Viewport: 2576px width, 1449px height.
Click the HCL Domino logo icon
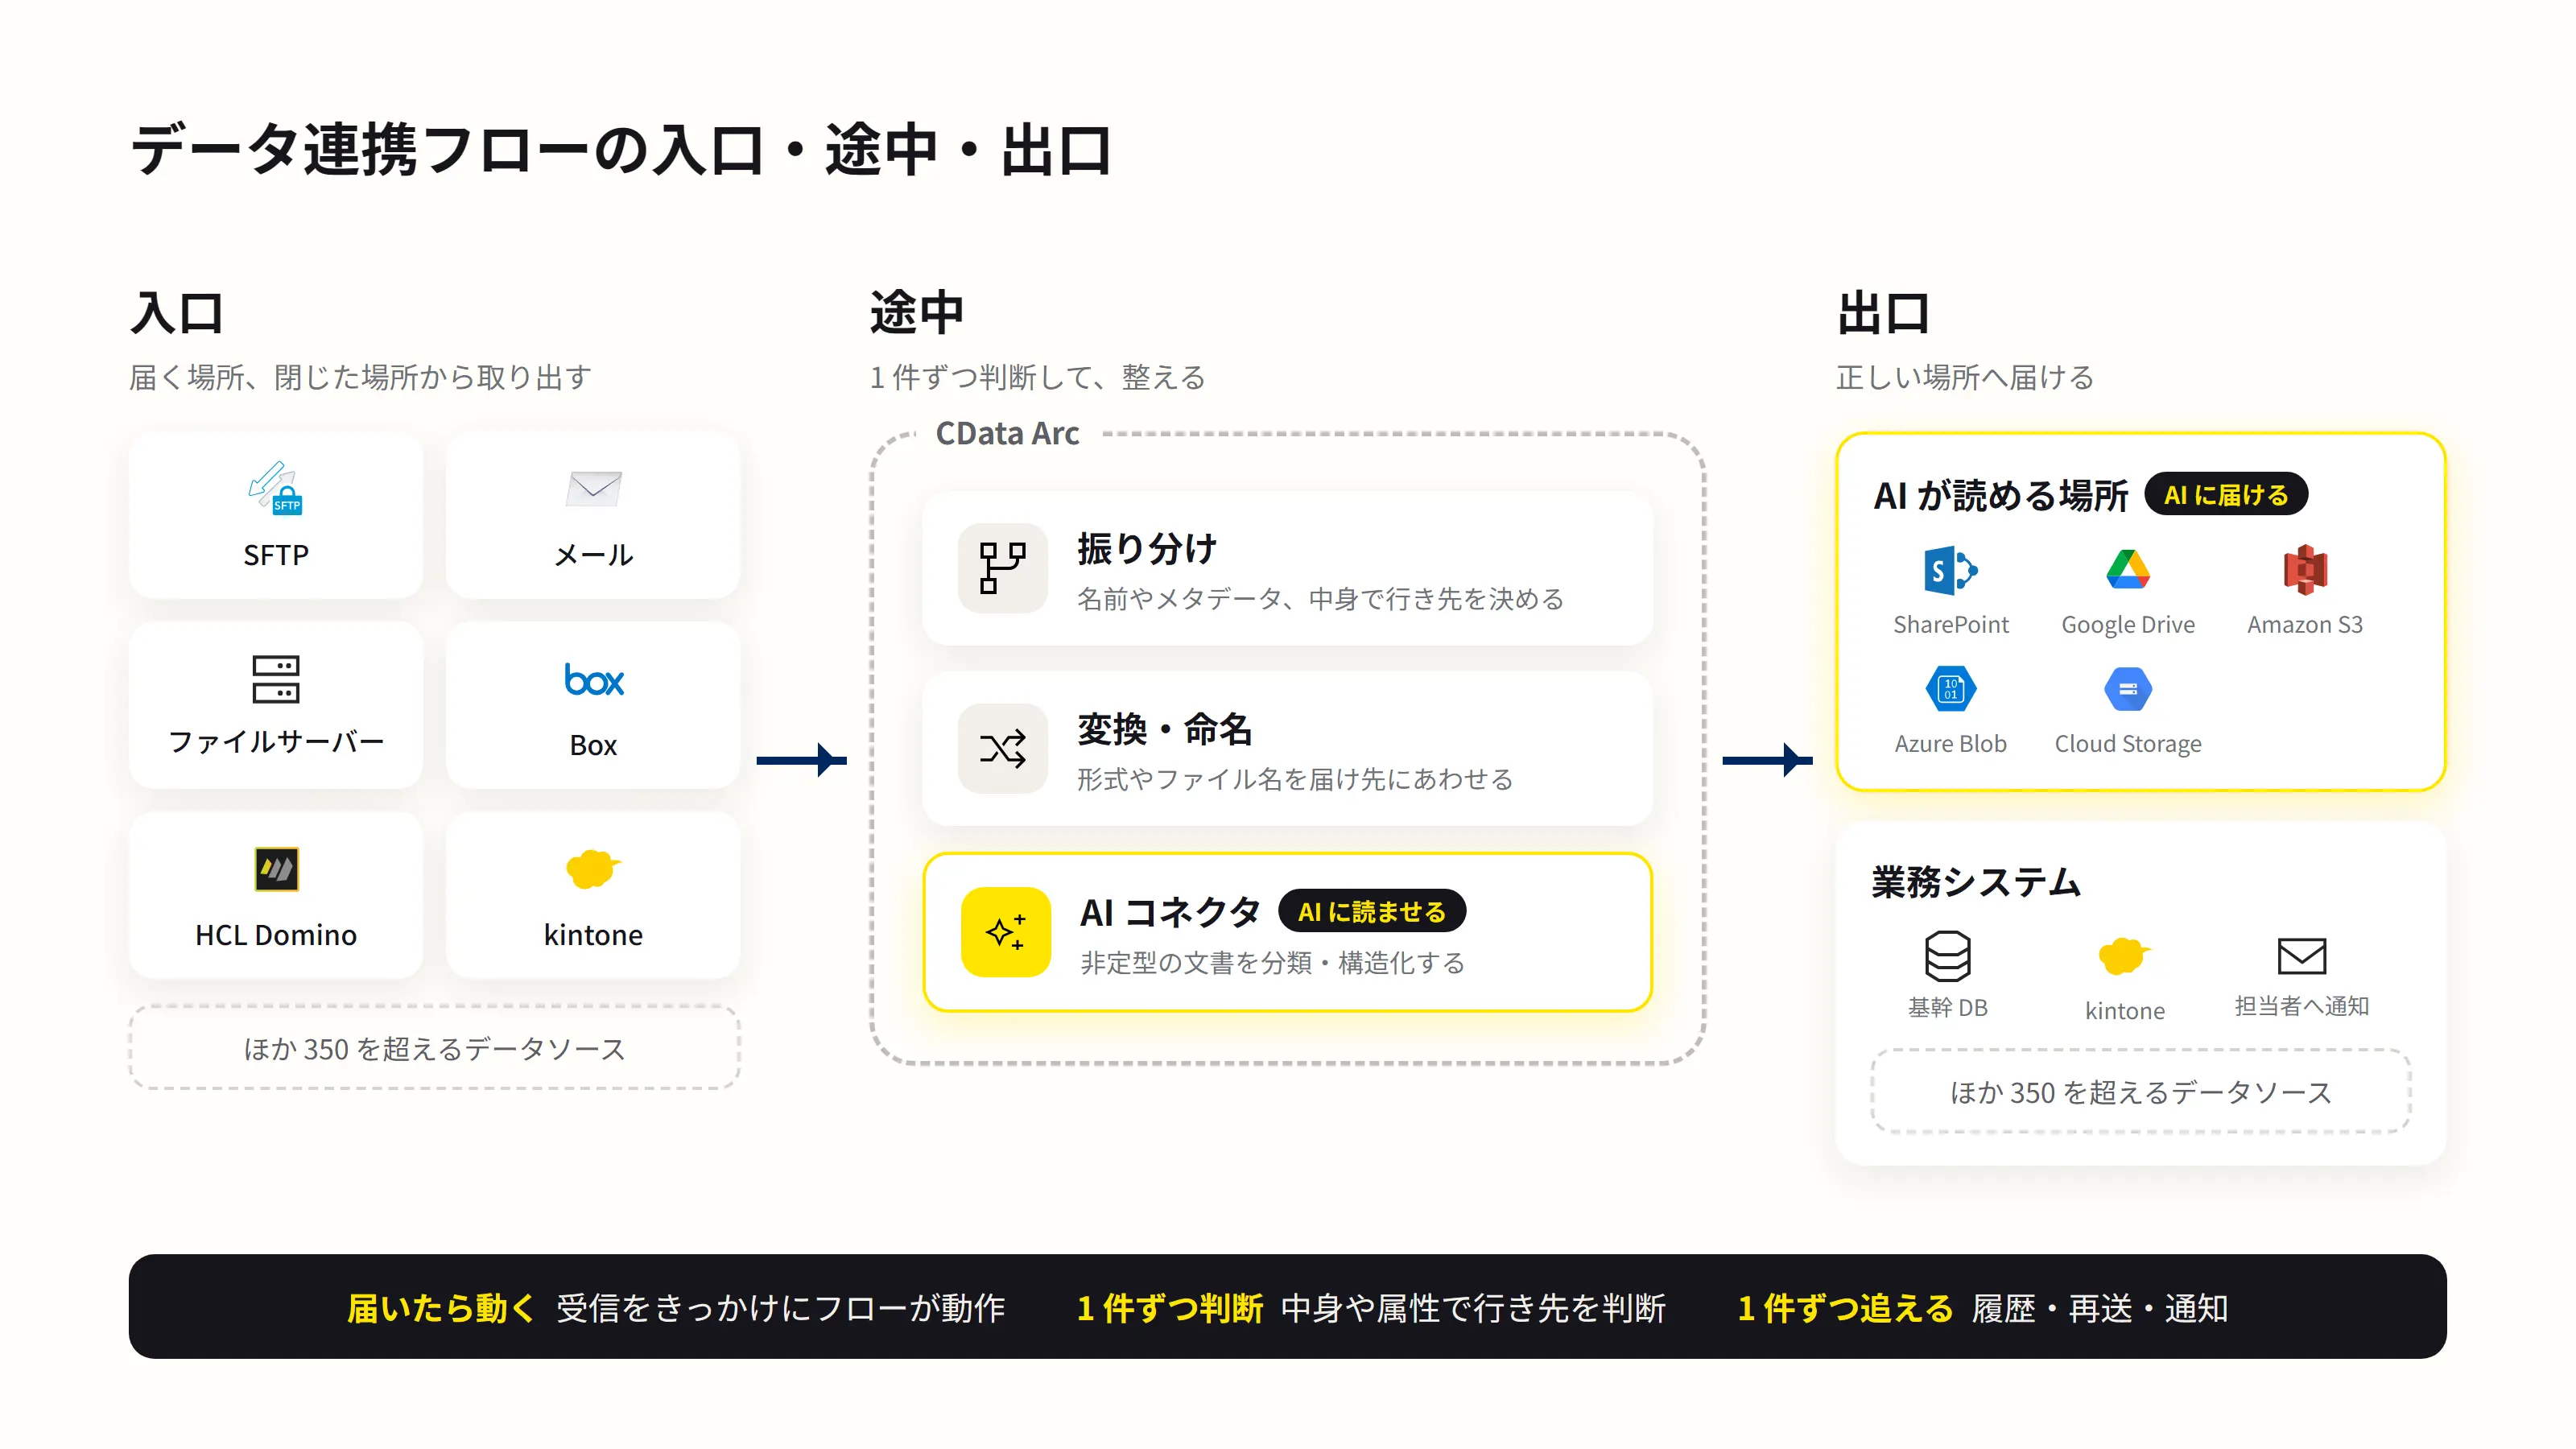coord(276,869)
